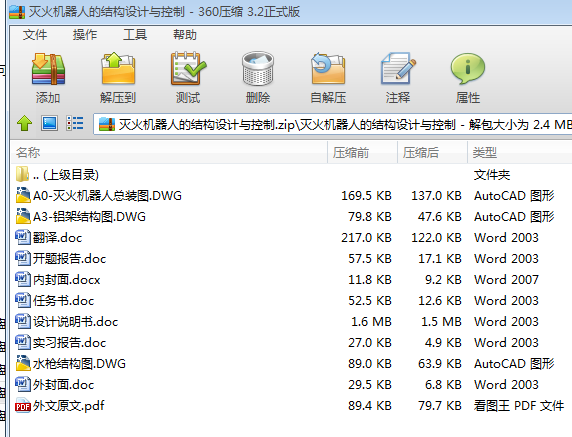Click the 360压缩 app icon in title bar

[x=17, y=12]
